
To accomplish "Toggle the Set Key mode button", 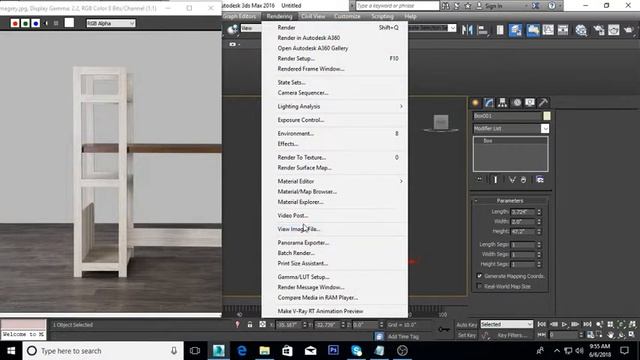I will [467, 335].
